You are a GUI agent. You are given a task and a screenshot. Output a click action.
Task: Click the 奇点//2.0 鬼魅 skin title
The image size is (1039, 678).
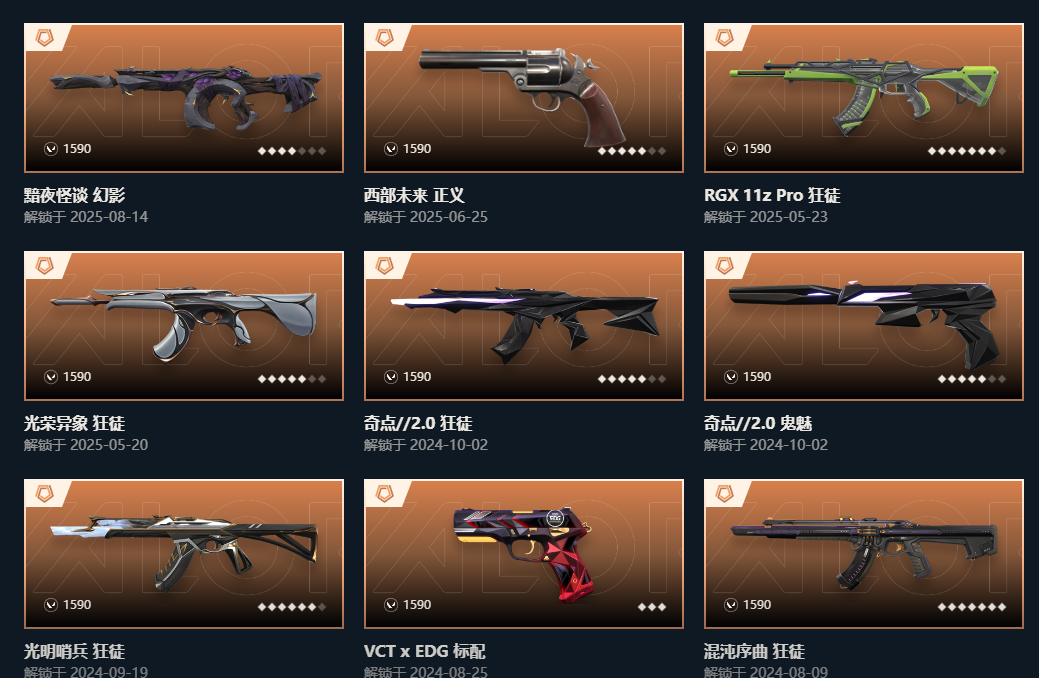[758, 424]
